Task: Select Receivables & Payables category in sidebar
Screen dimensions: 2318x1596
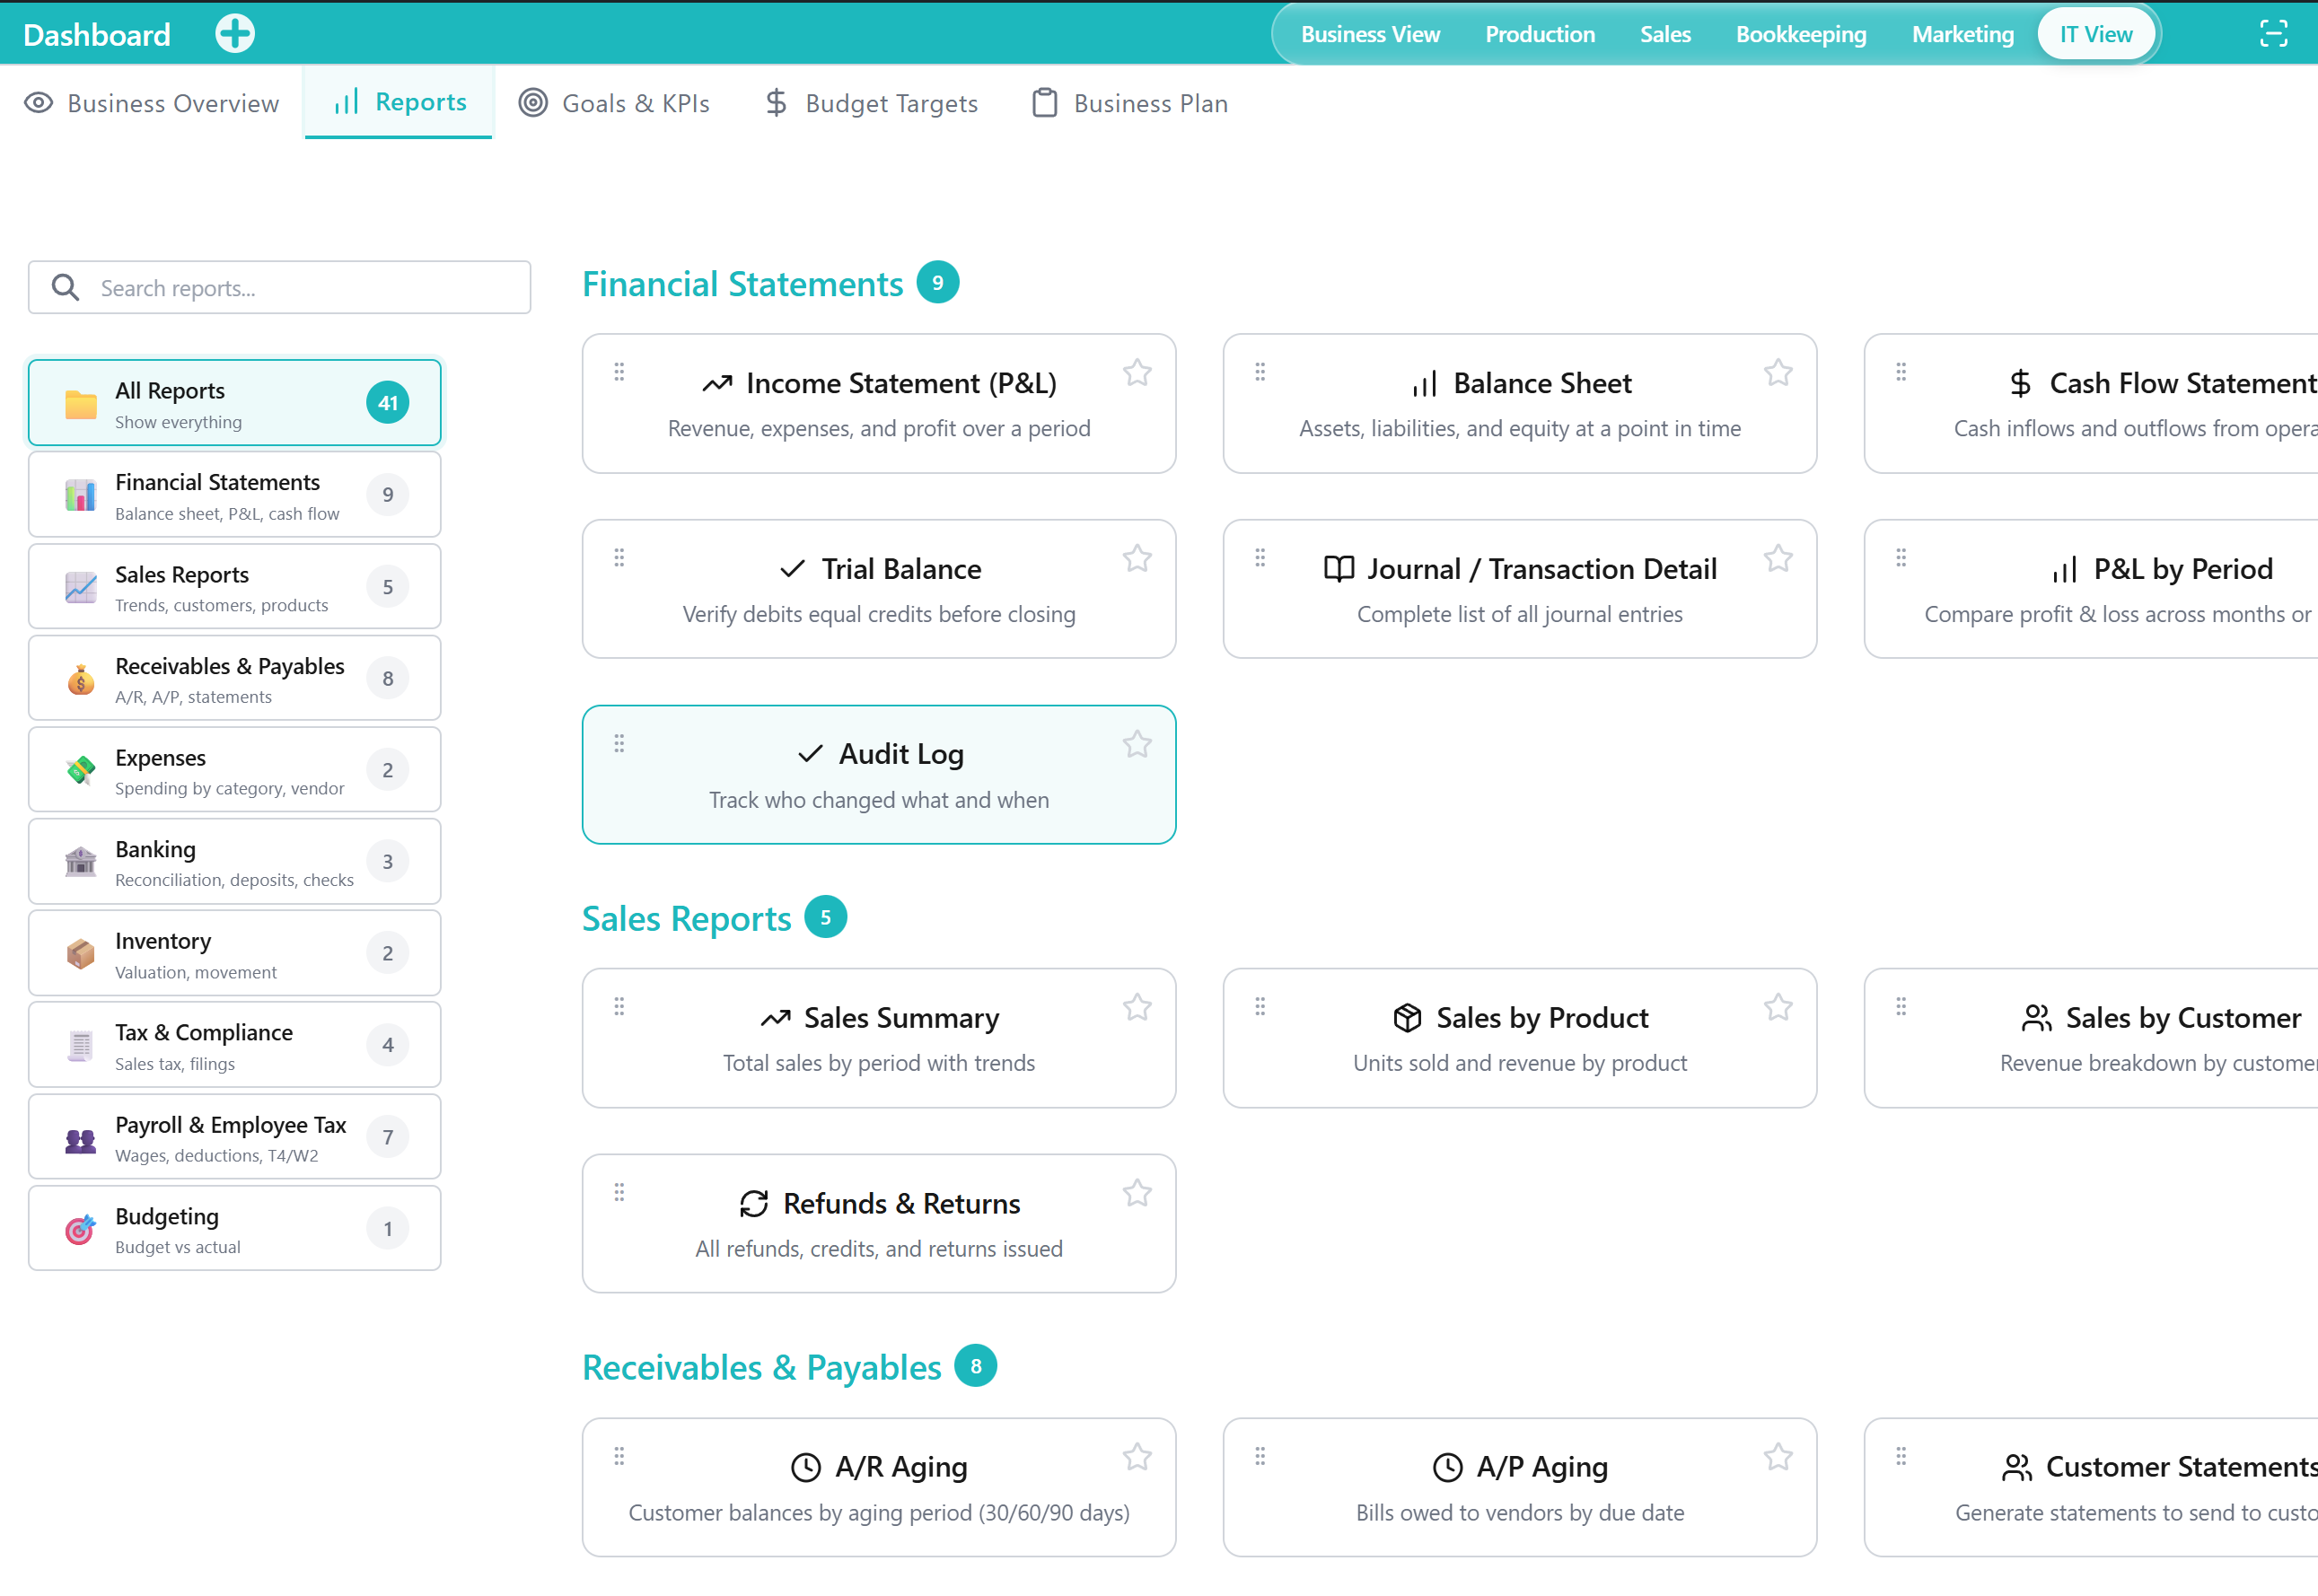Action: point(234,679)
